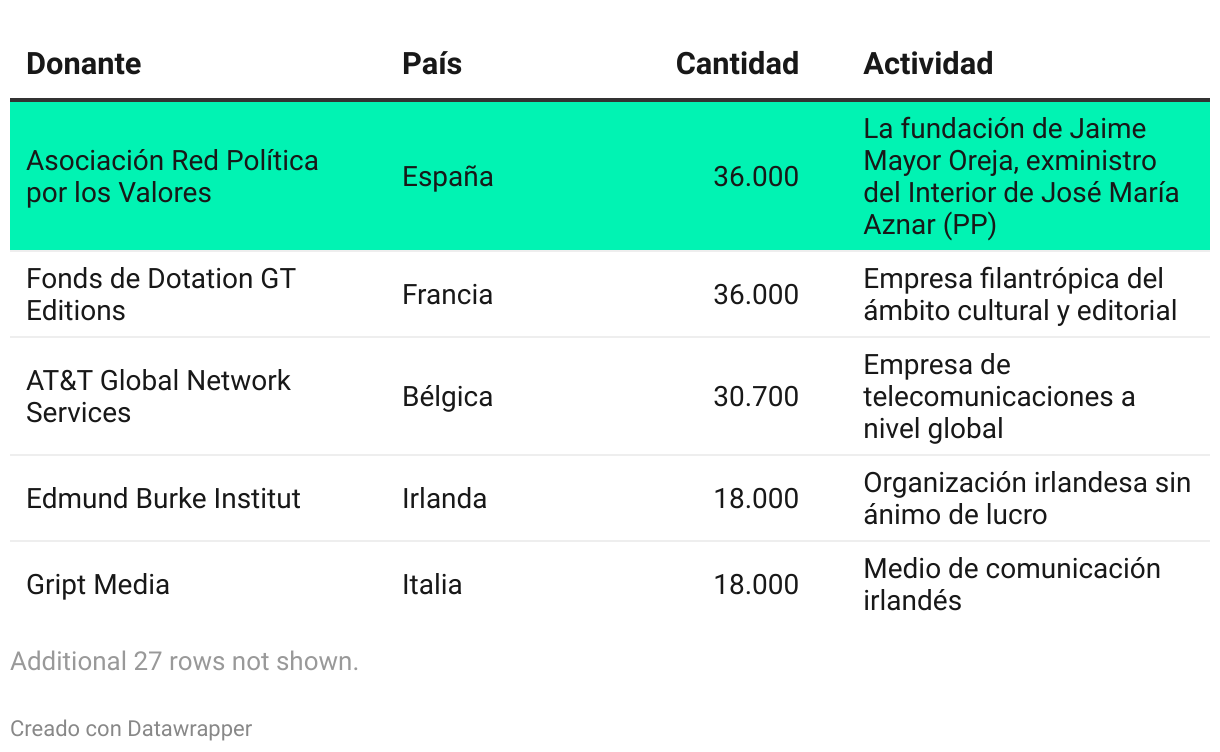
Task: Click the Additional 27 rows not shown note
Action: [x=184, y=661]
